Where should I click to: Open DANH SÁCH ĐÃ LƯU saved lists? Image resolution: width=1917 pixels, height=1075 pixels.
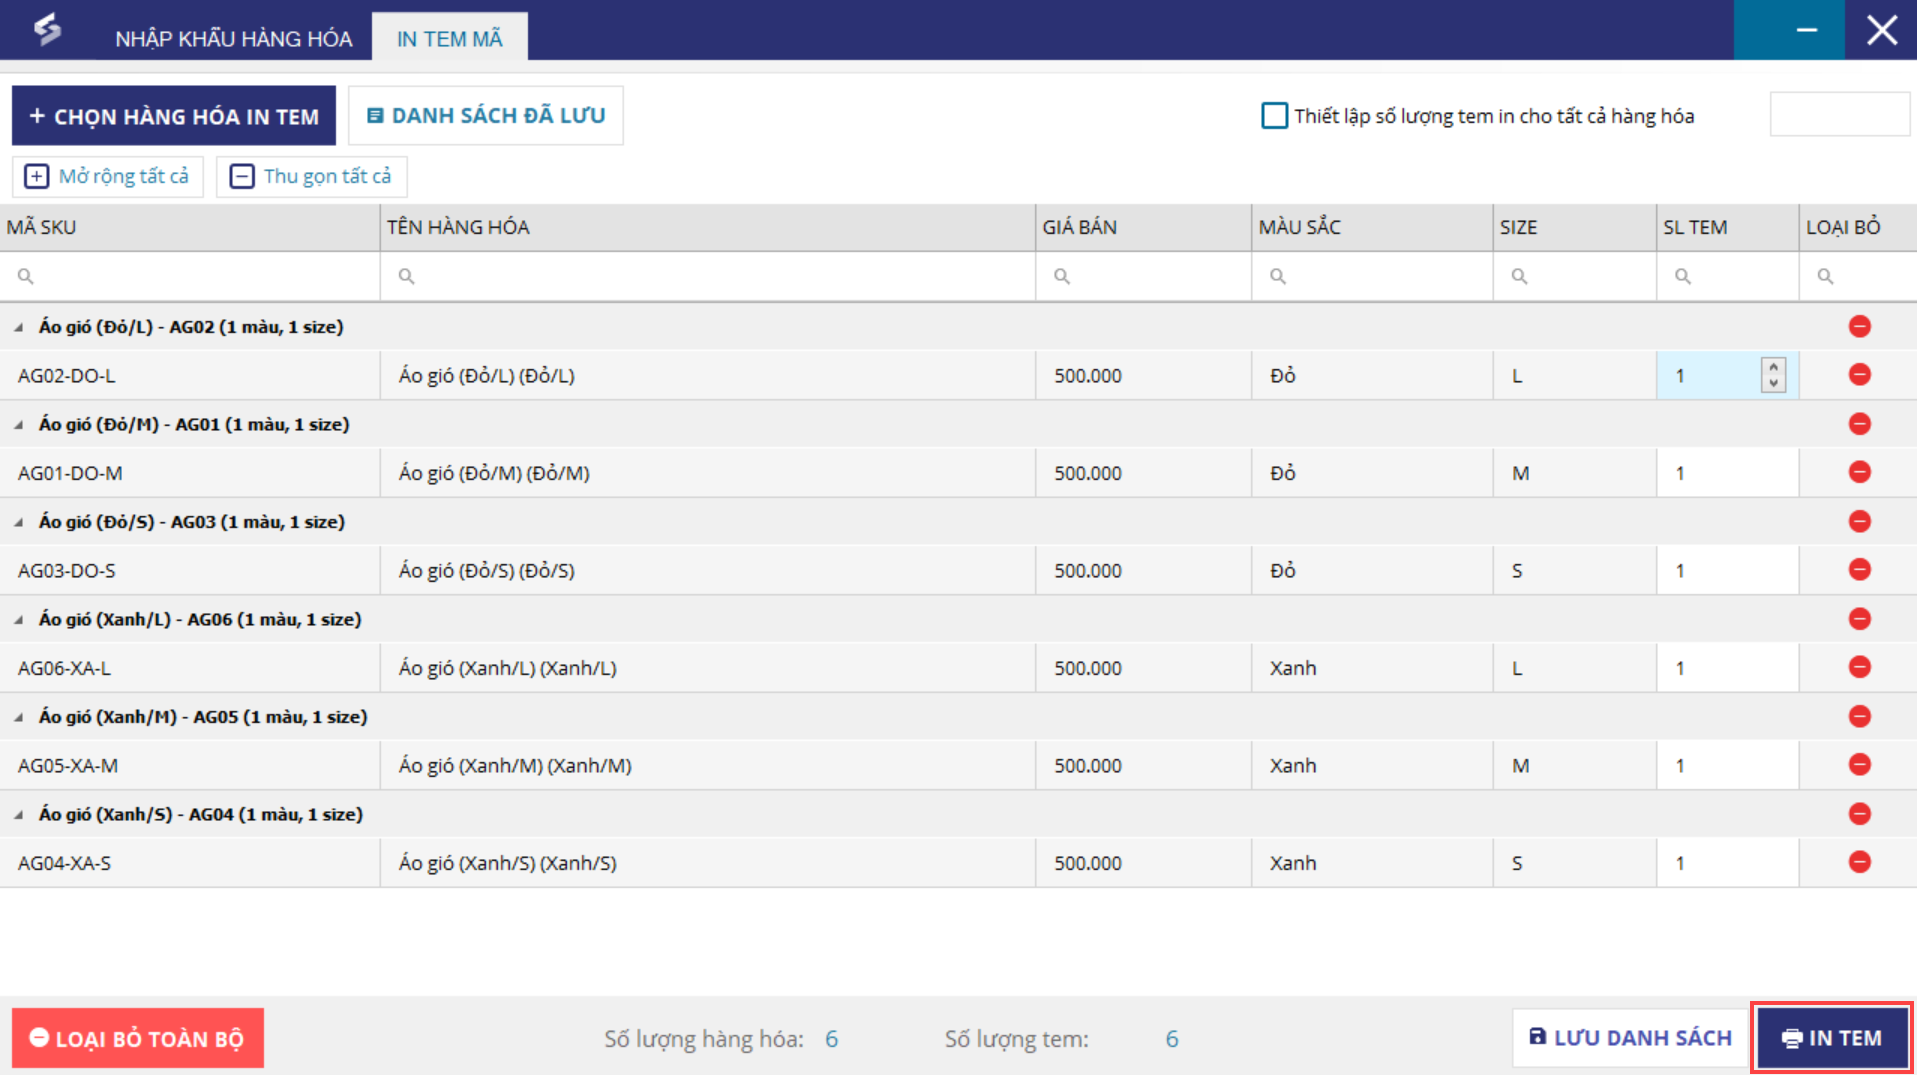(486, 116)
